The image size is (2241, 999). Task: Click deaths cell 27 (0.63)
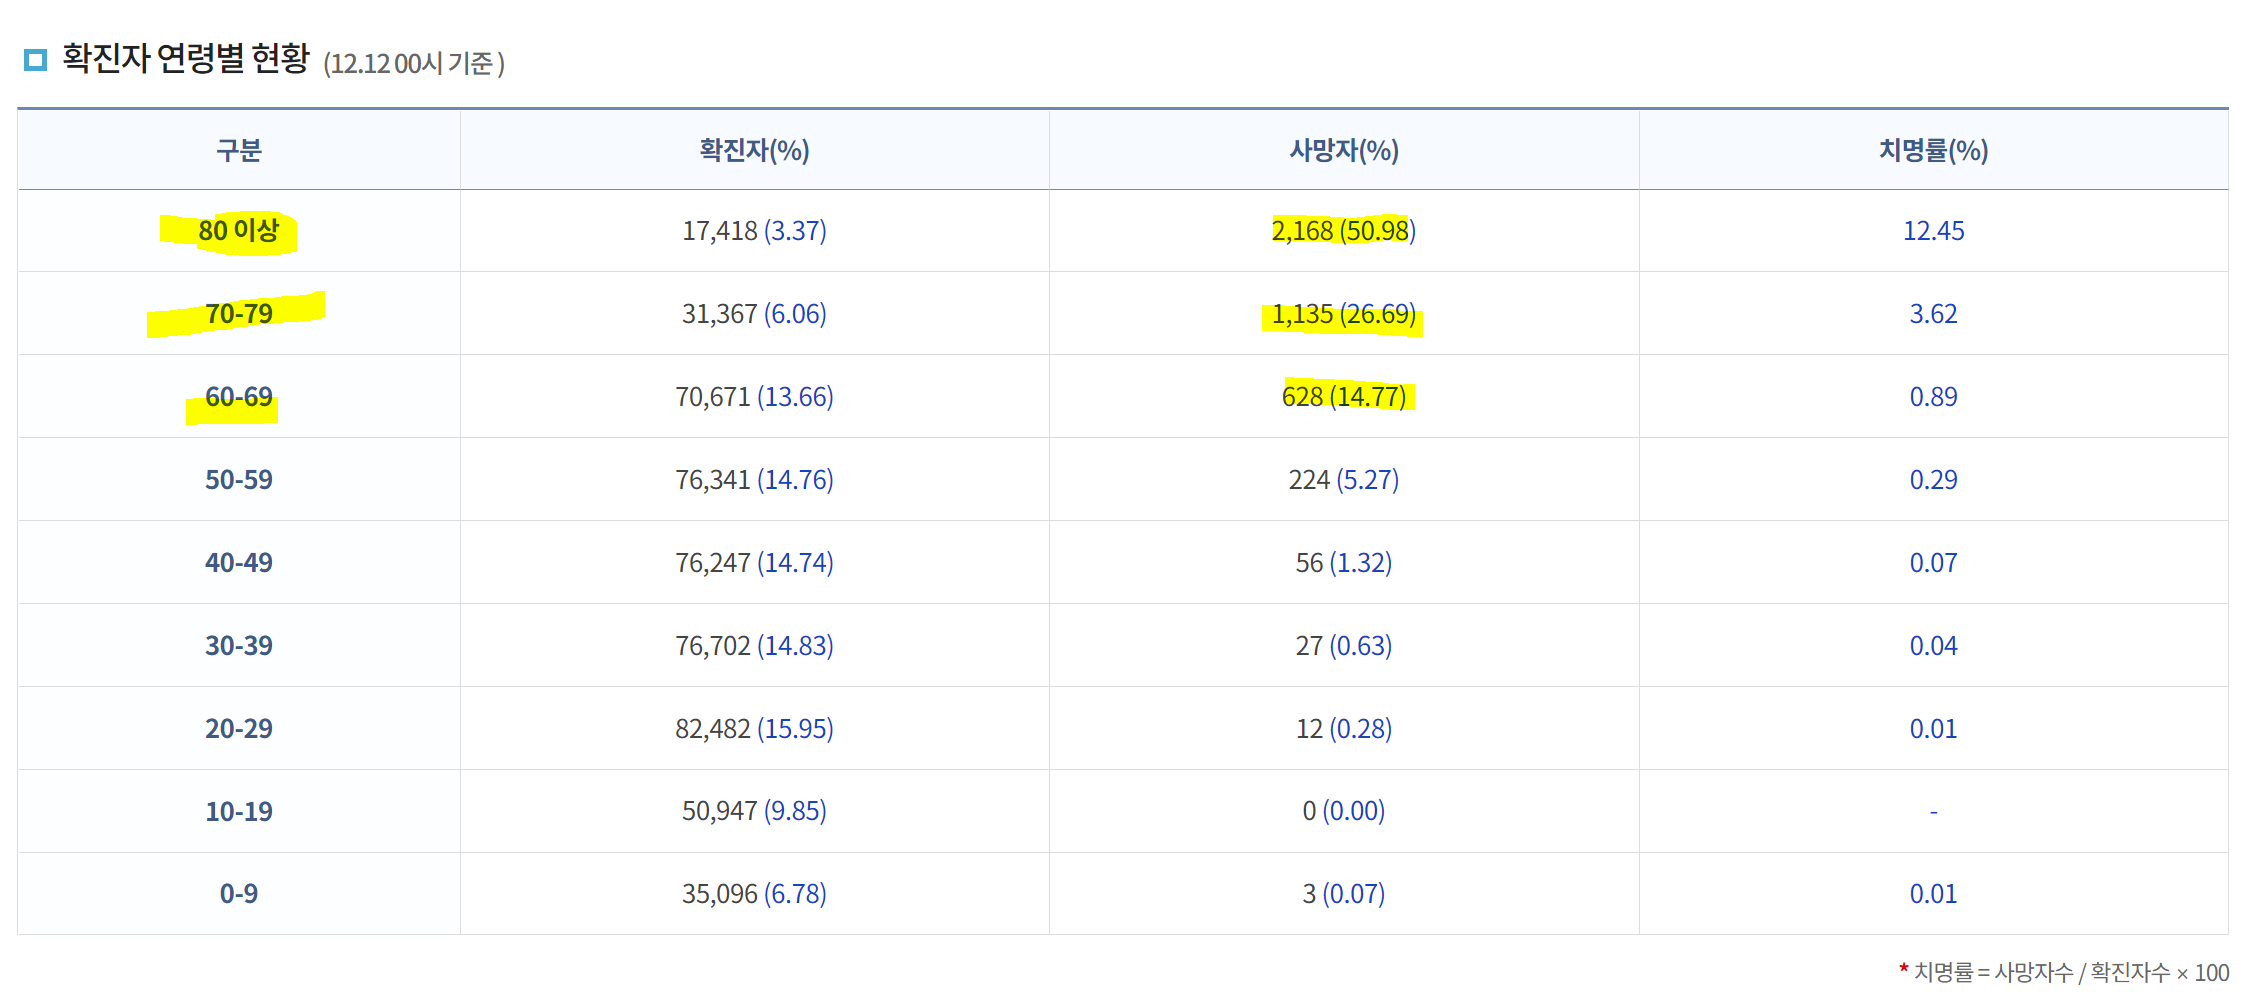[x=1344, y=646]
